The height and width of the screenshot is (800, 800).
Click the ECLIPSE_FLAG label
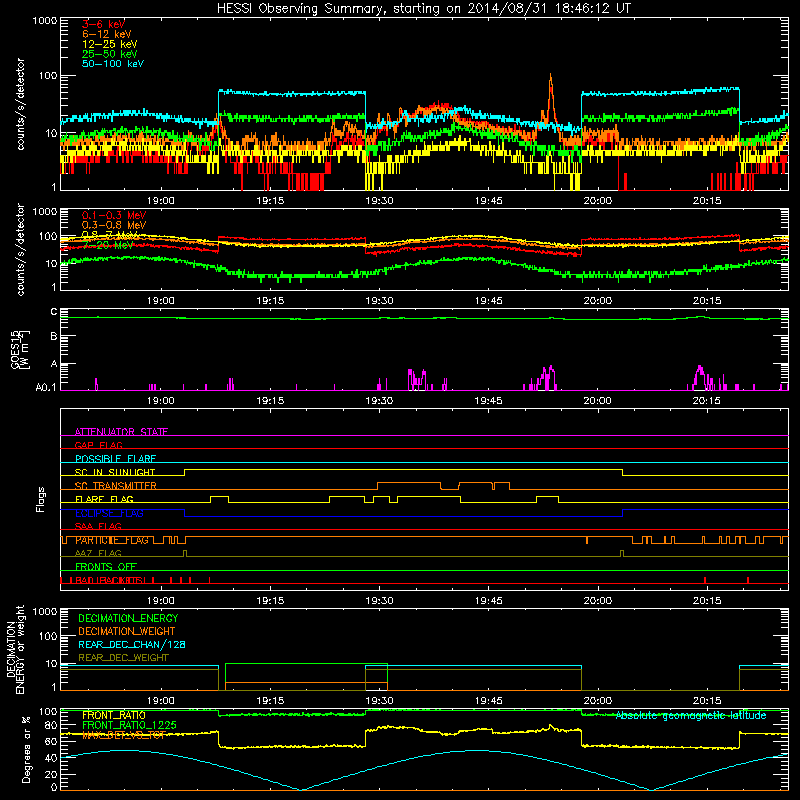[109, 513]
